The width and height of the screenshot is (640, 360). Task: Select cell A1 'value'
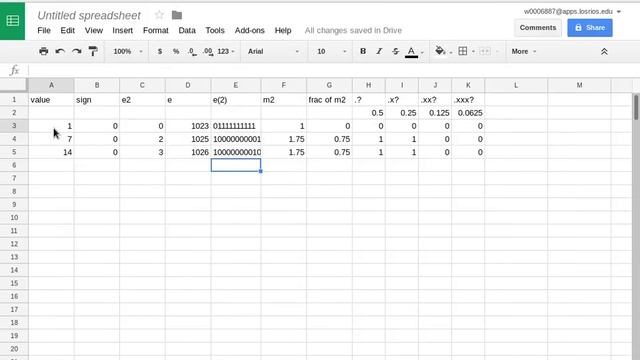[51, 100]
